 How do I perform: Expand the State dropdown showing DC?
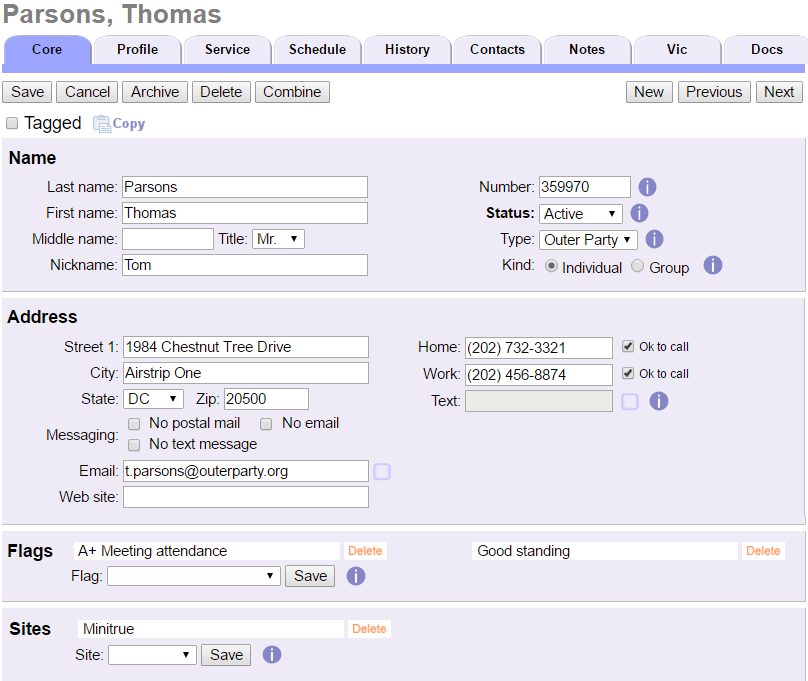pyautogui.click(x=153, y=398)
